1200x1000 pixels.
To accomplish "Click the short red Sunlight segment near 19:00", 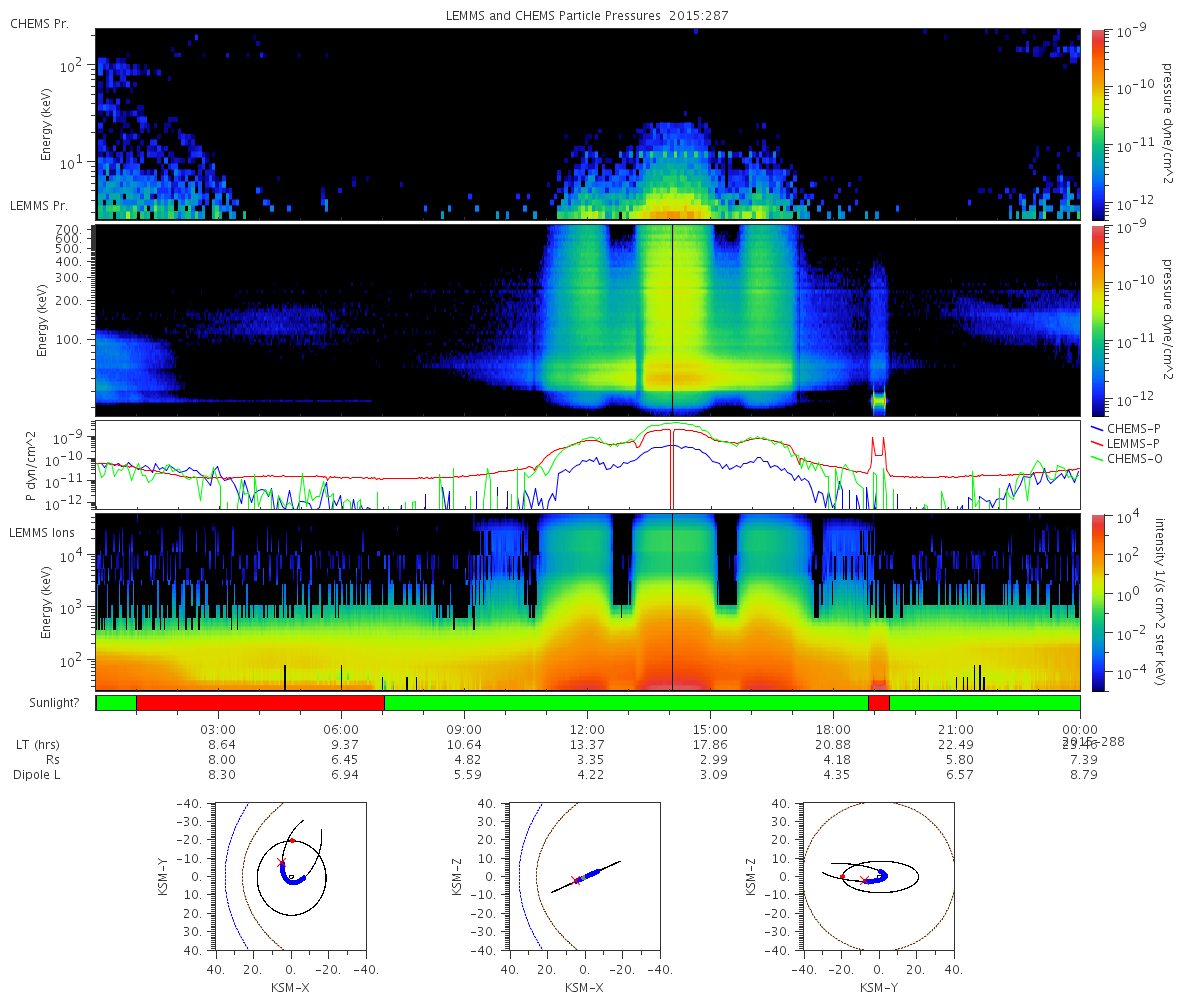I will [879, 703].
